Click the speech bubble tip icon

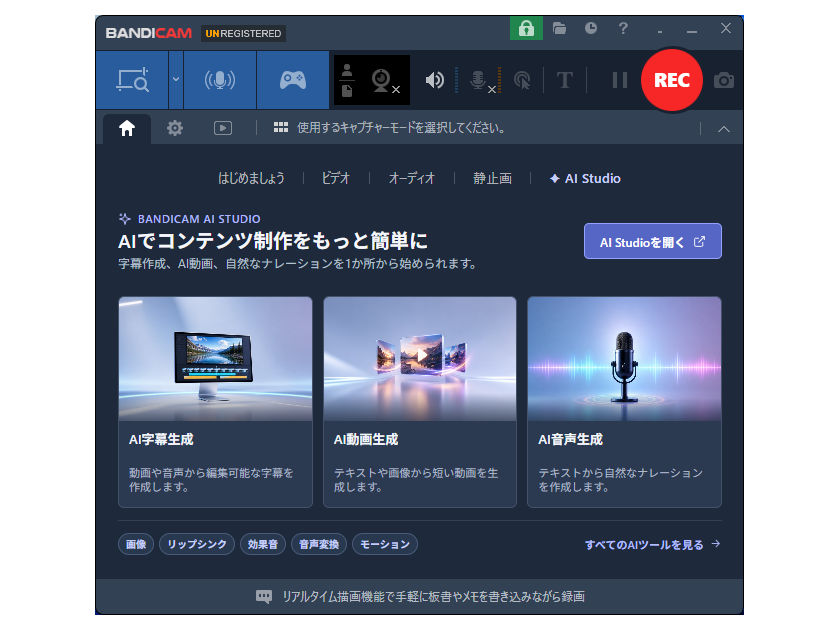264,597
